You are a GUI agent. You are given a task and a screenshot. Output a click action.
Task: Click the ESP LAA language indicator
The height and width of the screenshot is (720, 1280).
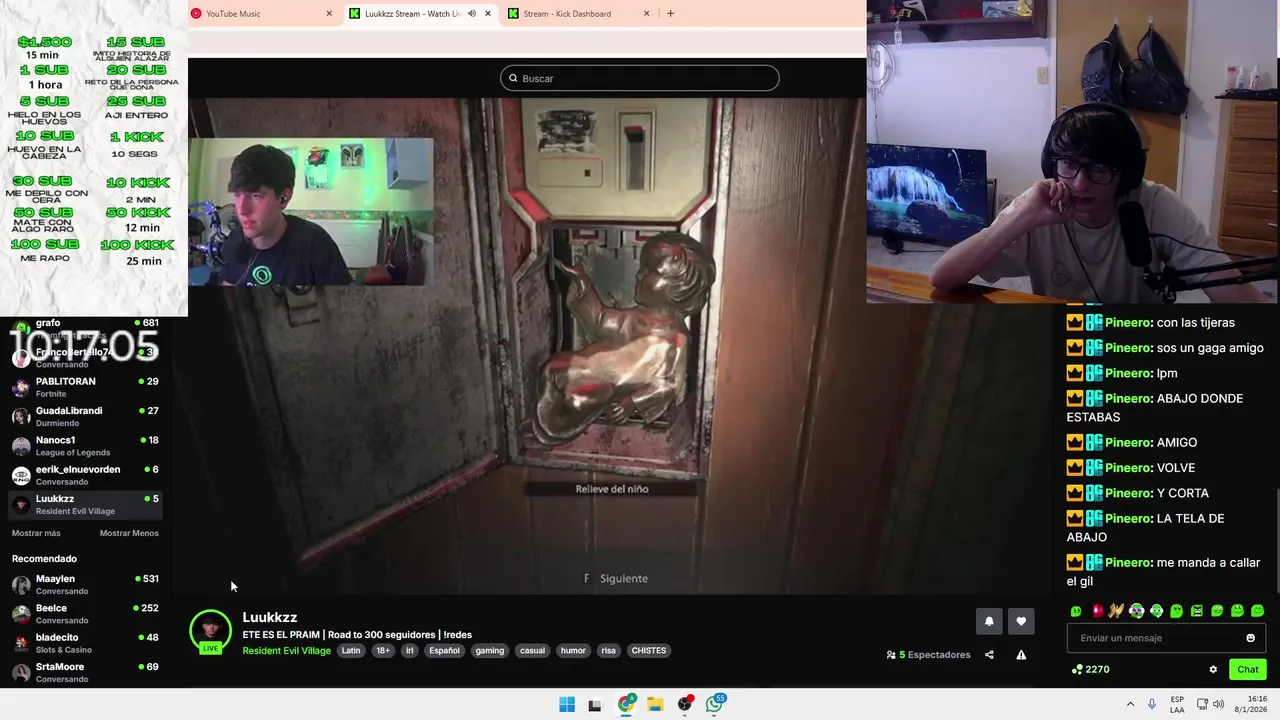pyautogui.click(x=1177, y=704)
